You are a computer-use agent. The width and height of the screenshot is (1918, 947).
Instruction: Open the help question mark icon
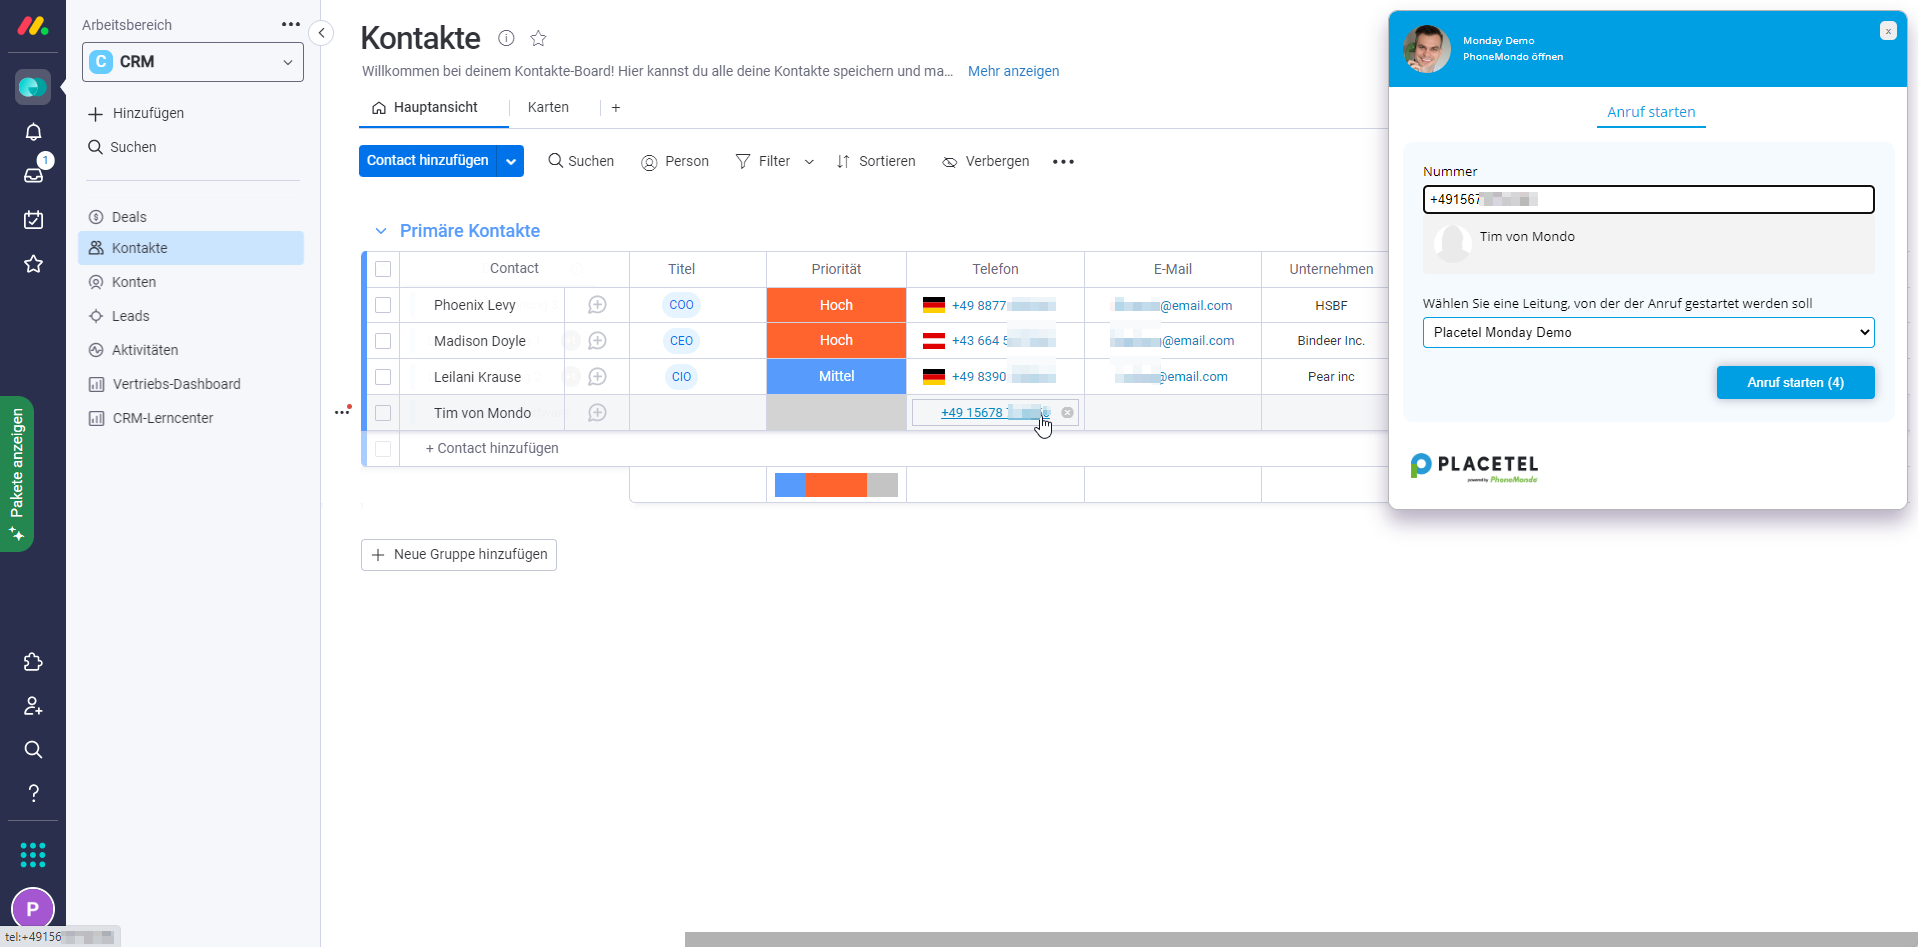33,793
